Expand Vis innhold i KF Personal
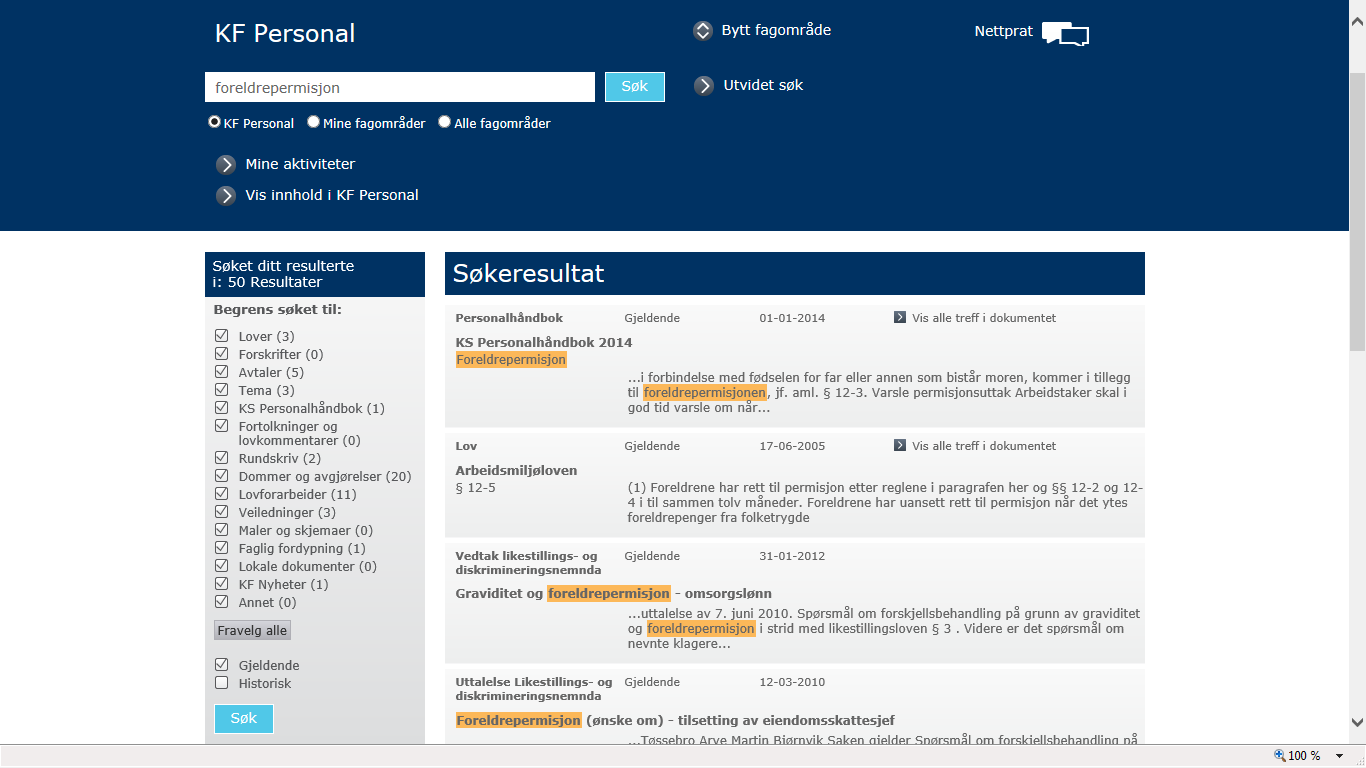The width and height of the screenshot is (1366, 768). pos(332,195)
